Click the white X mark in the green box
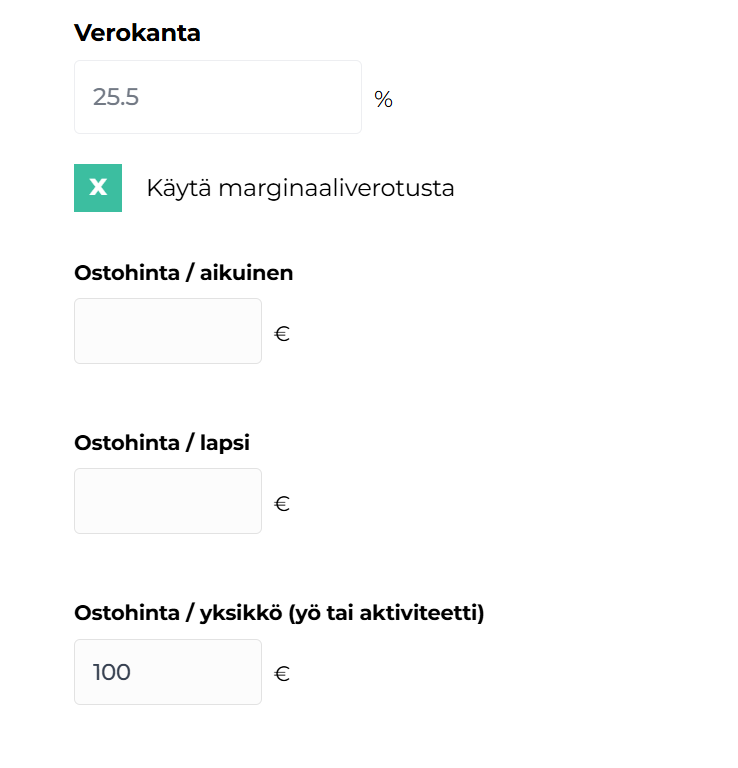 (98, 188)
